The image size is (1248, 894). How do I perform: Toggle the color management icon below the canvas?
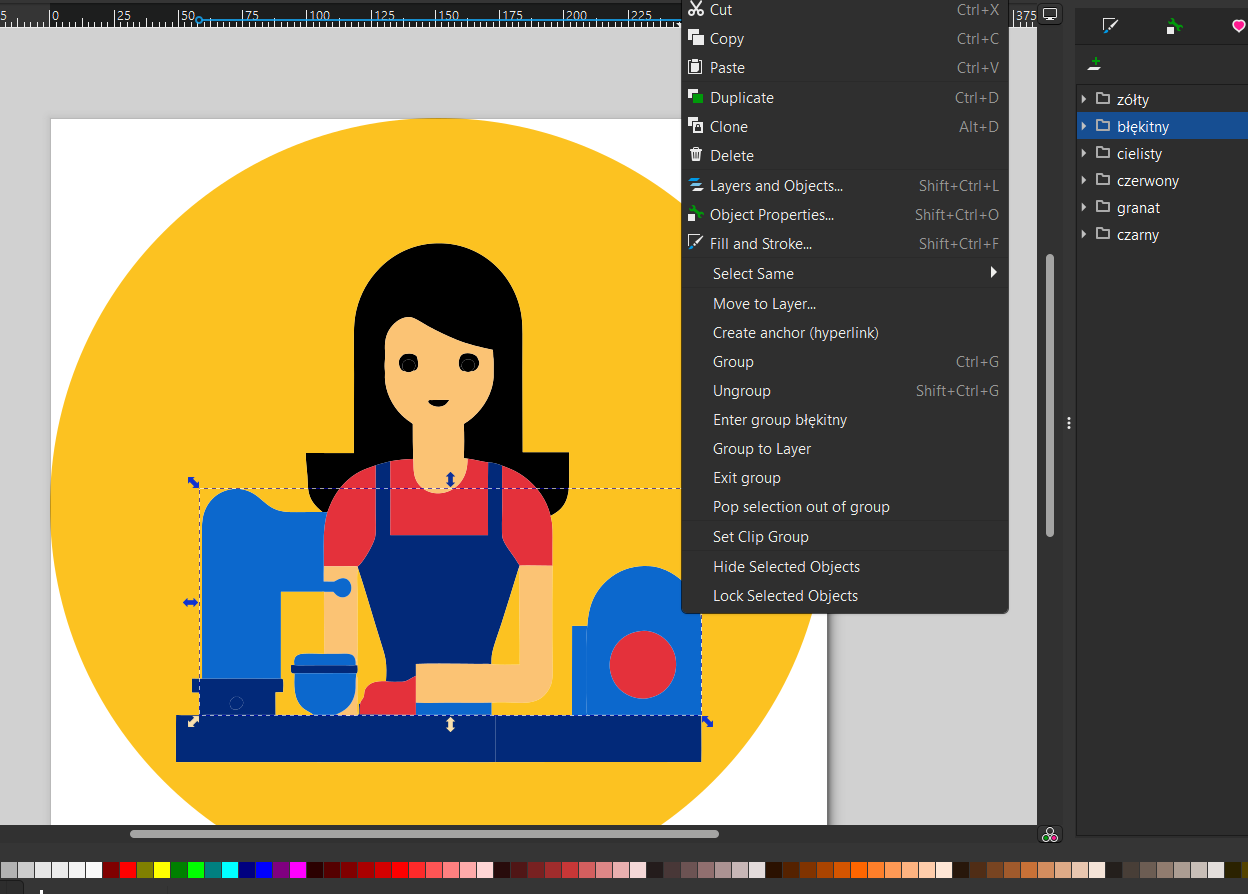coord(1049,835)
